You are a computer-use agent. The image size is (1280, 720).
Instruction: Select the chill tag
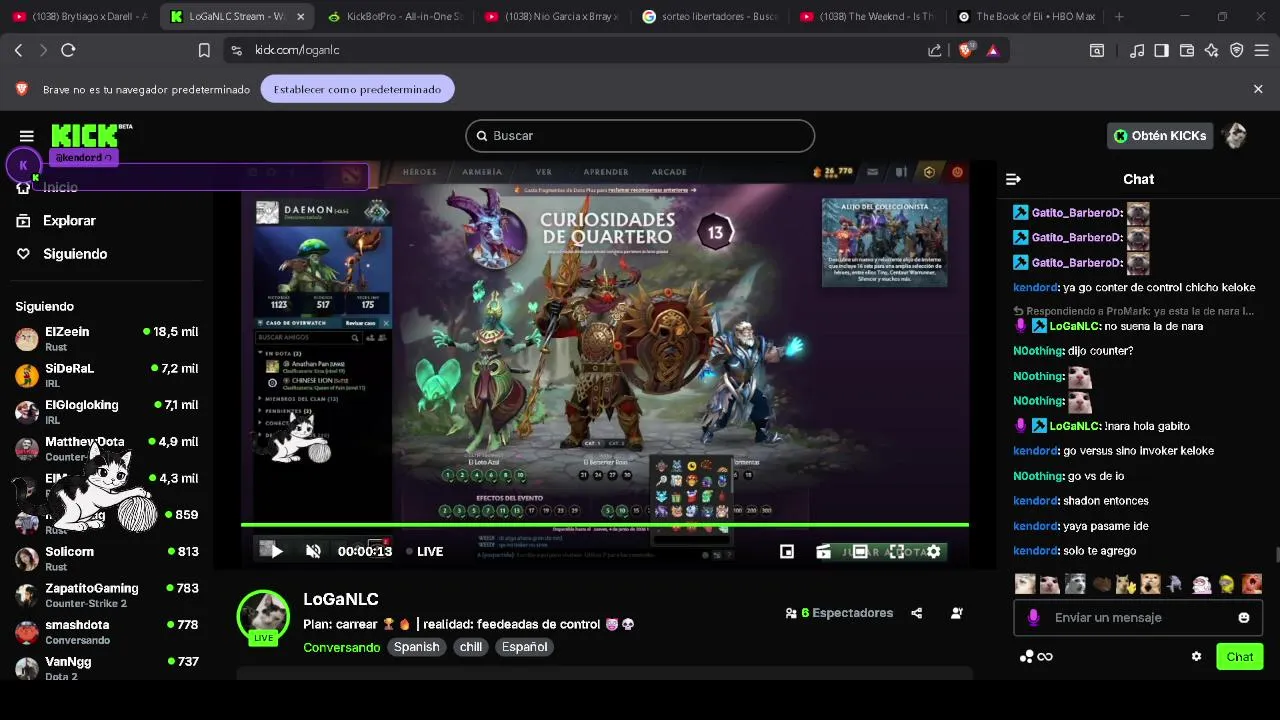(471, 647)
